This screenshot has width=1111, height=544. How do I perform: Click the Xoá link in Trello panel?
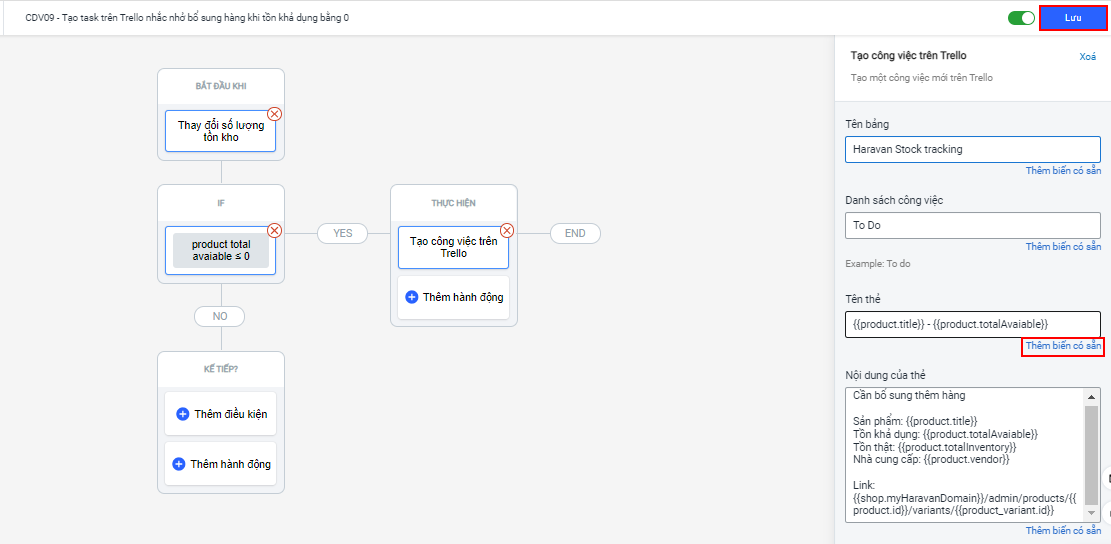click(x=1087, y=57)
